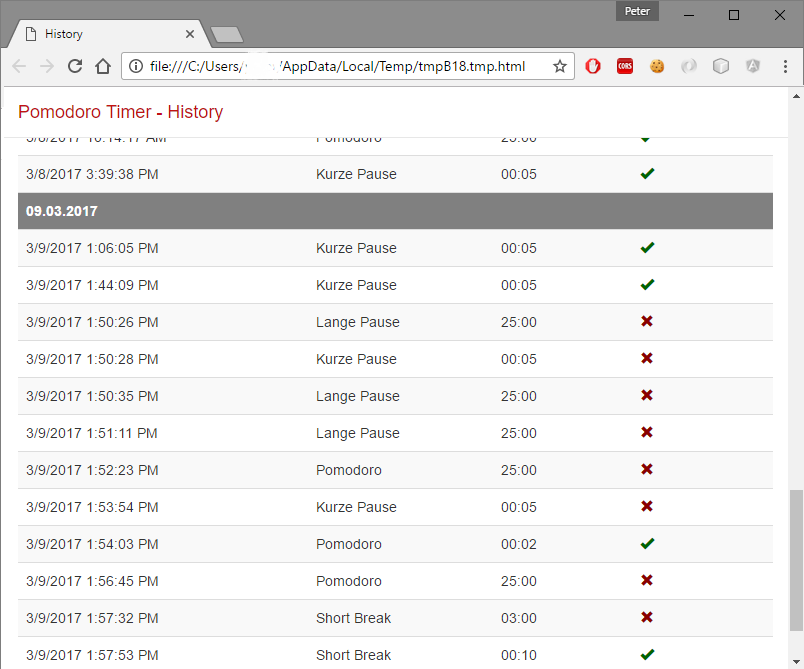Click Pomodoro in the 1:56:45 PM row
This screenshot has height=669, width=804.
(x=349, y=581)
